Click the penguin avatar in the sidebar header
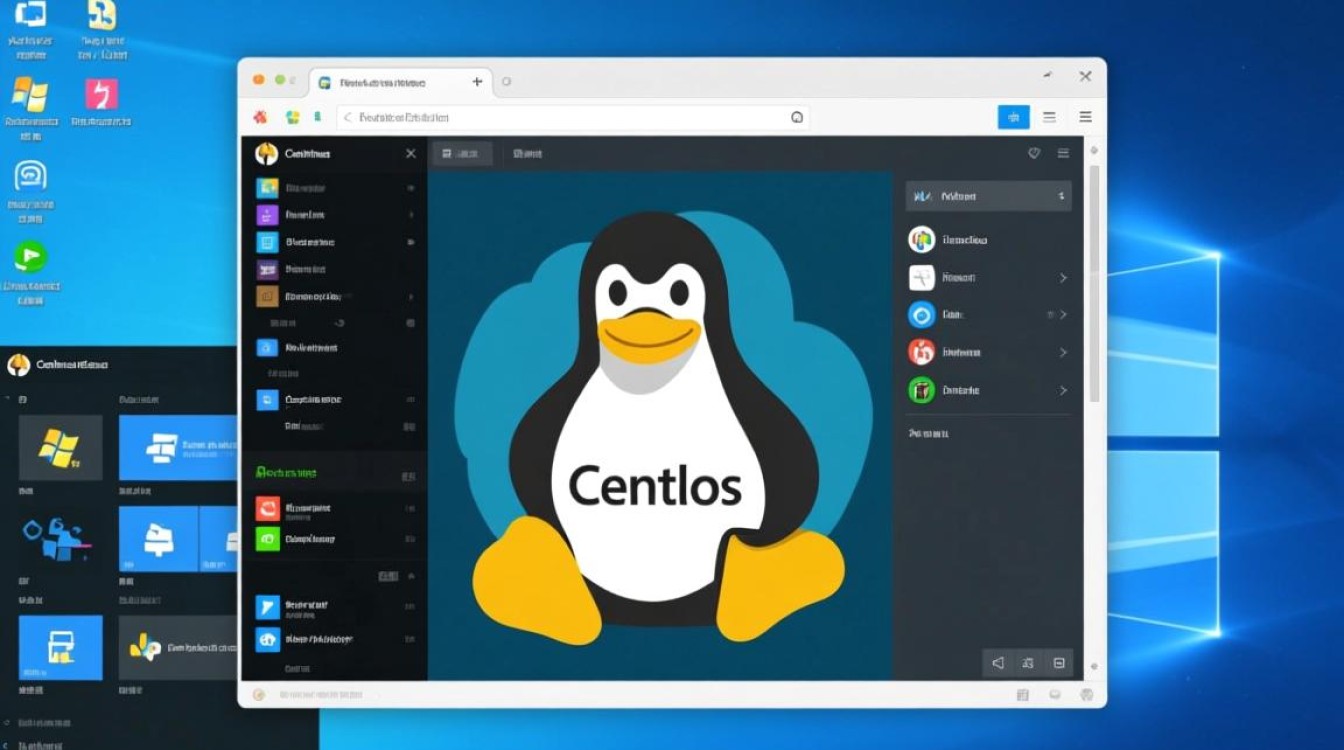The width and height of the screenshot is (1344, 750). point(266,154)
